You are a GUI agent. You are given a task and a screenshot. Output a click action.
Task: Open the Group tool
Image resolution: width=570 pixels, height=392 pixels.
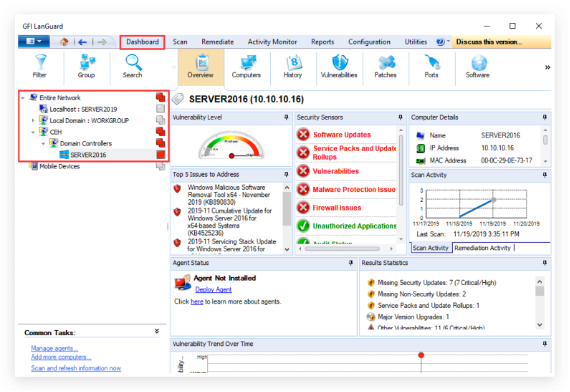point(86,66)
